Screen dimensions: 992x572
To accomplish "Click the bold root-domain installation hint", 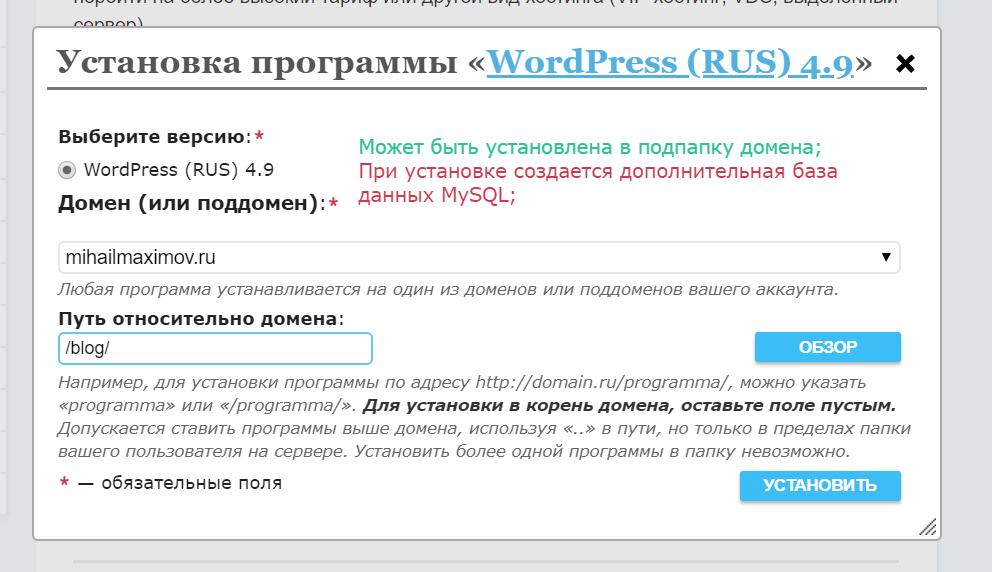I will click(628, 406).
